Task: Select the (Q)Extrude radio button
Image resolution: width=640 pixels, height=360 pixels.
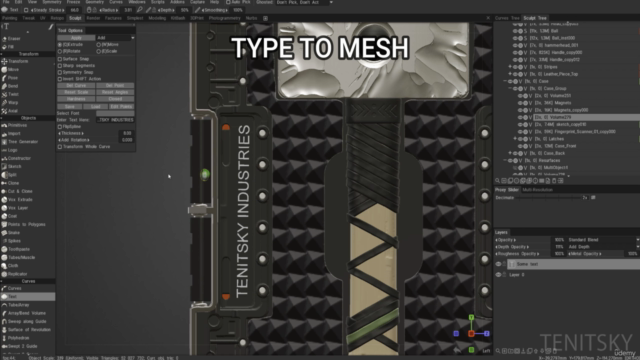Action: point(60,44)
